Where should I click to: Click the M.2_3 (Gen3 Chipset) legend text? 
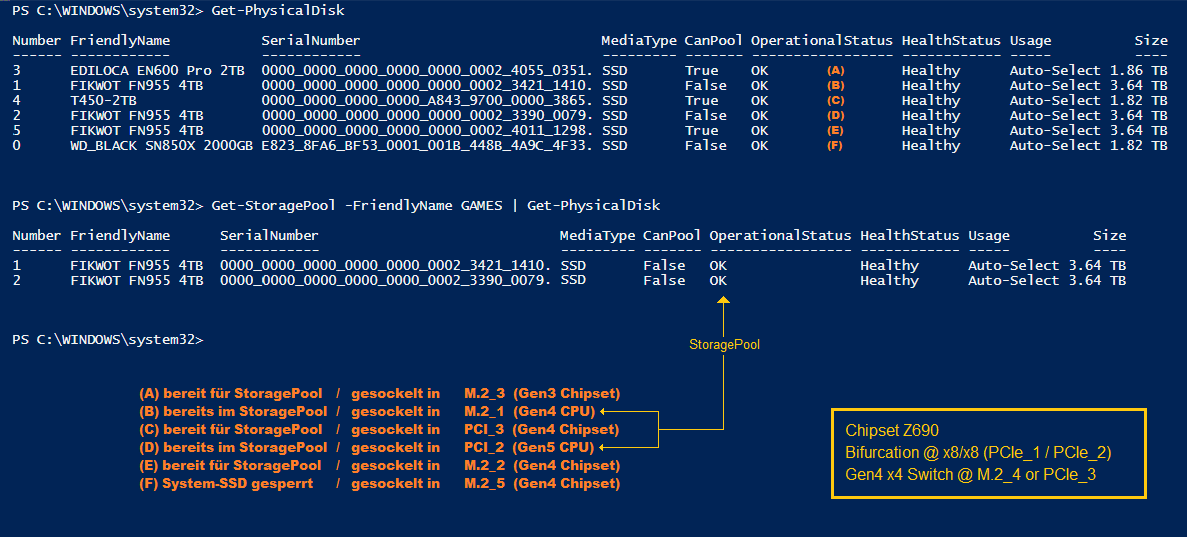coord(542,393)
